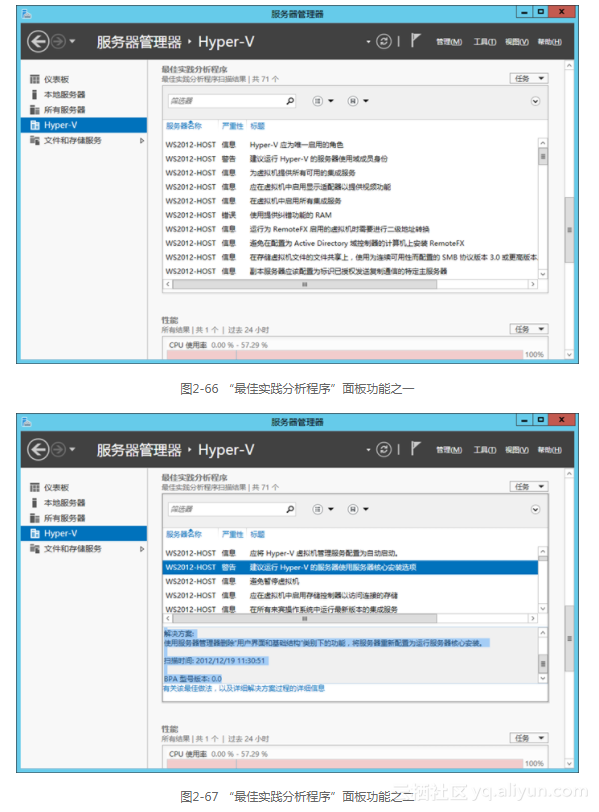The width and height of the screenshot is (599, 812).
Task: Refresh Server Manager in figure 2-66 window
Action: click(x=384, y=41)
